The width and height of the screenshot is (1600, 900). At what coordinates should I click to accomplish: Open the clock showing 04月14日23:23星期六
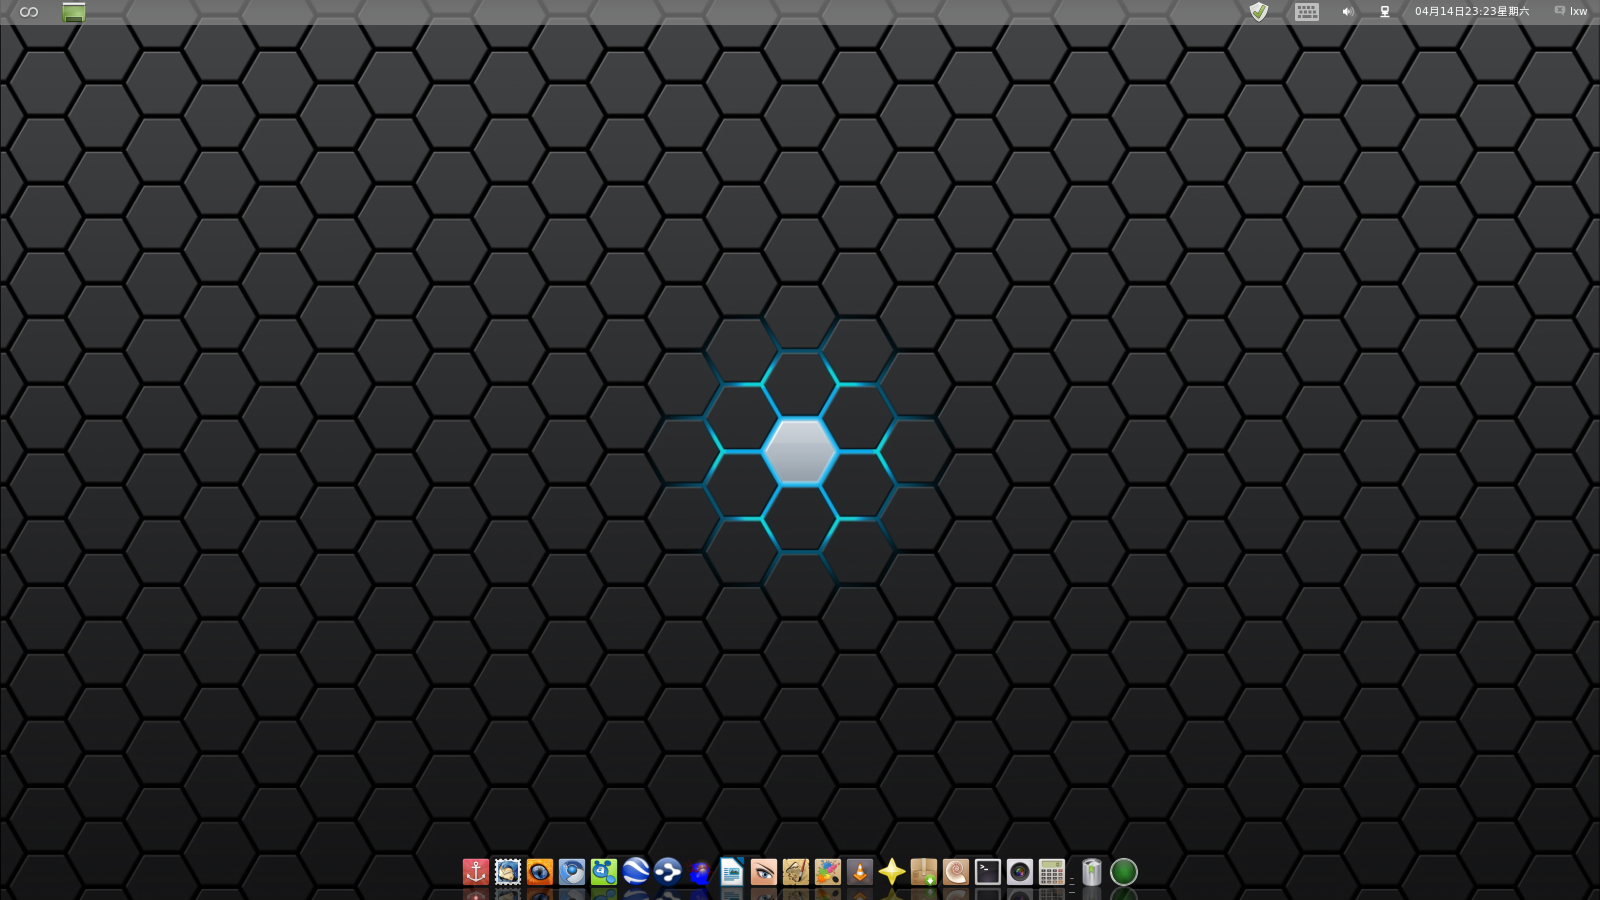coord(1472,12)
